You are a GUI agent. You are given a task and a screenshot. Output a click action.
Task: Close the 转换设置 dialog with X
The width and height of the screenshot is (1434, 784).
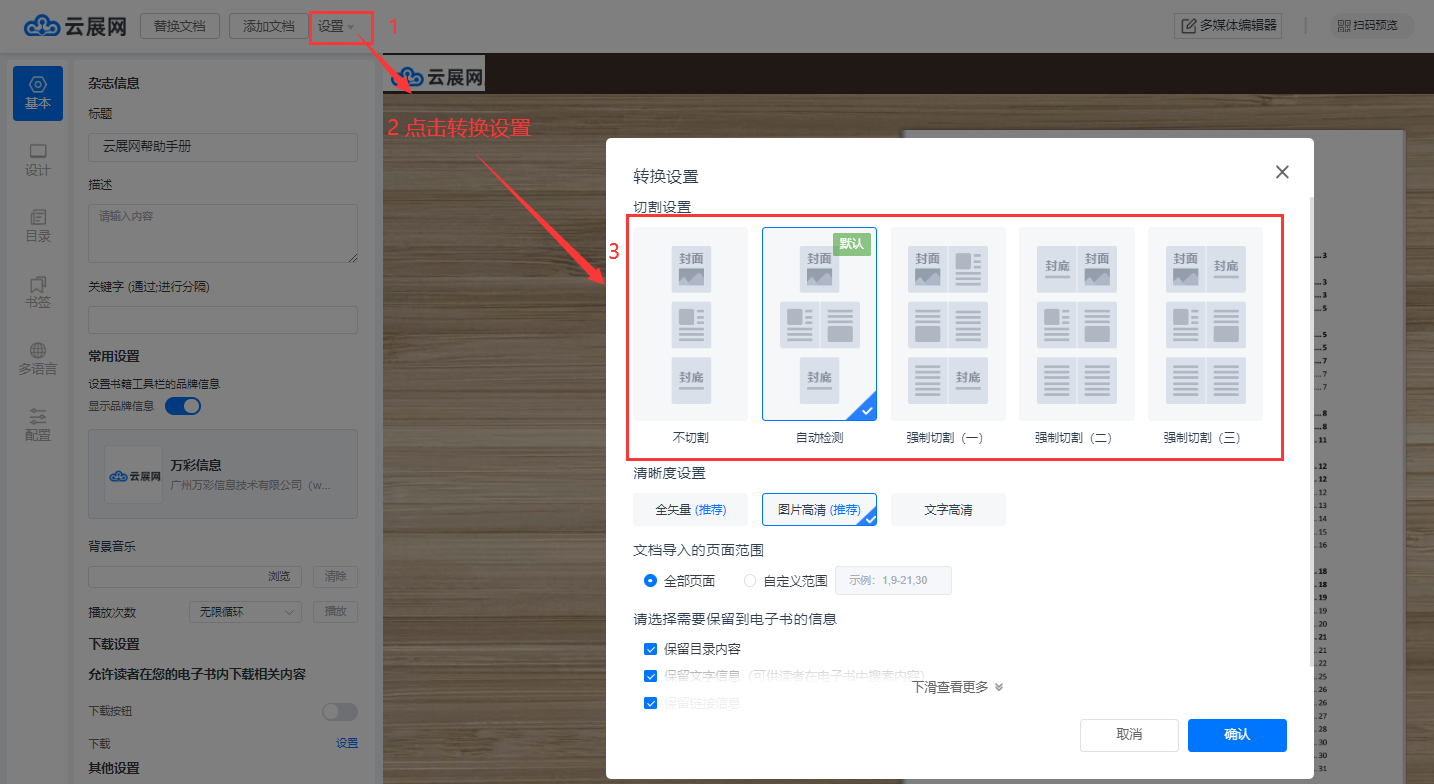(x=1282, y=172)
